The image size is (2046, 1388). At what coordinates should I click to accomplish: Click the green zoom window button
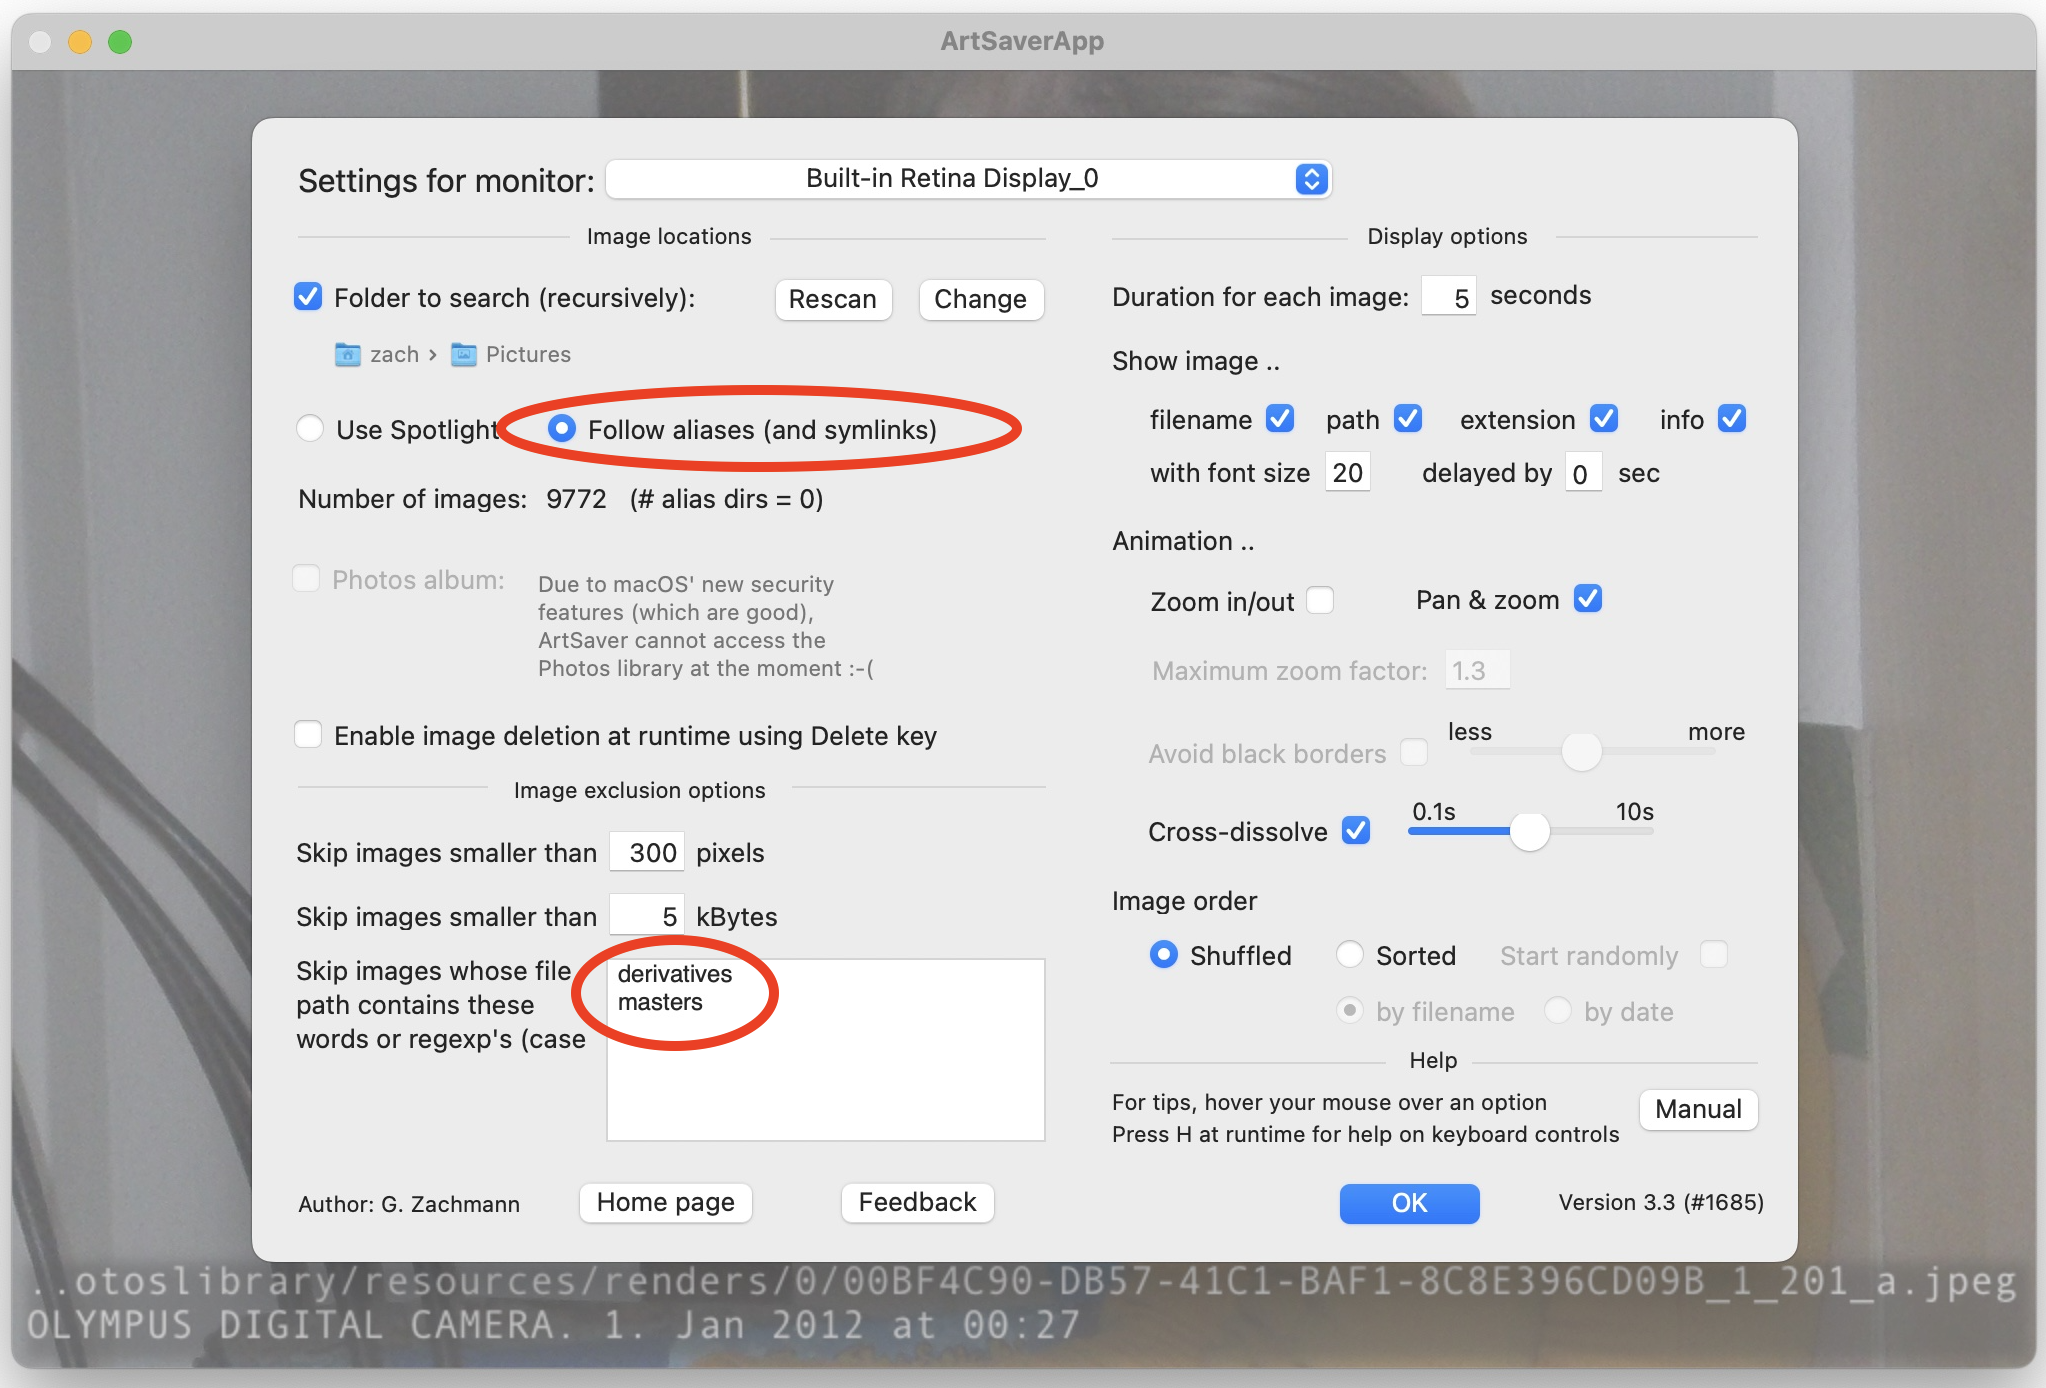[x=120, y=42]
